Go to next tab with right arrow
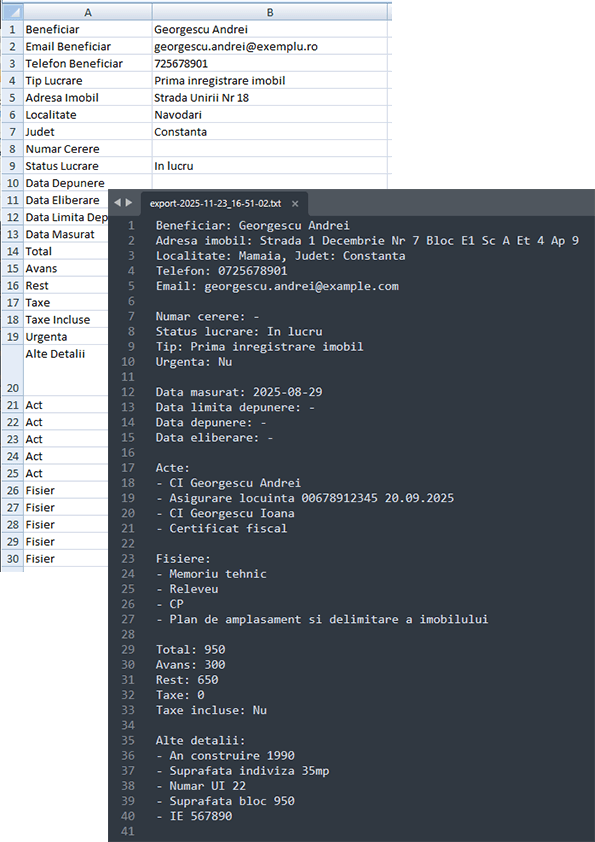Image resolution: width=595 pixels, height=842 pixels. point(129,202)
